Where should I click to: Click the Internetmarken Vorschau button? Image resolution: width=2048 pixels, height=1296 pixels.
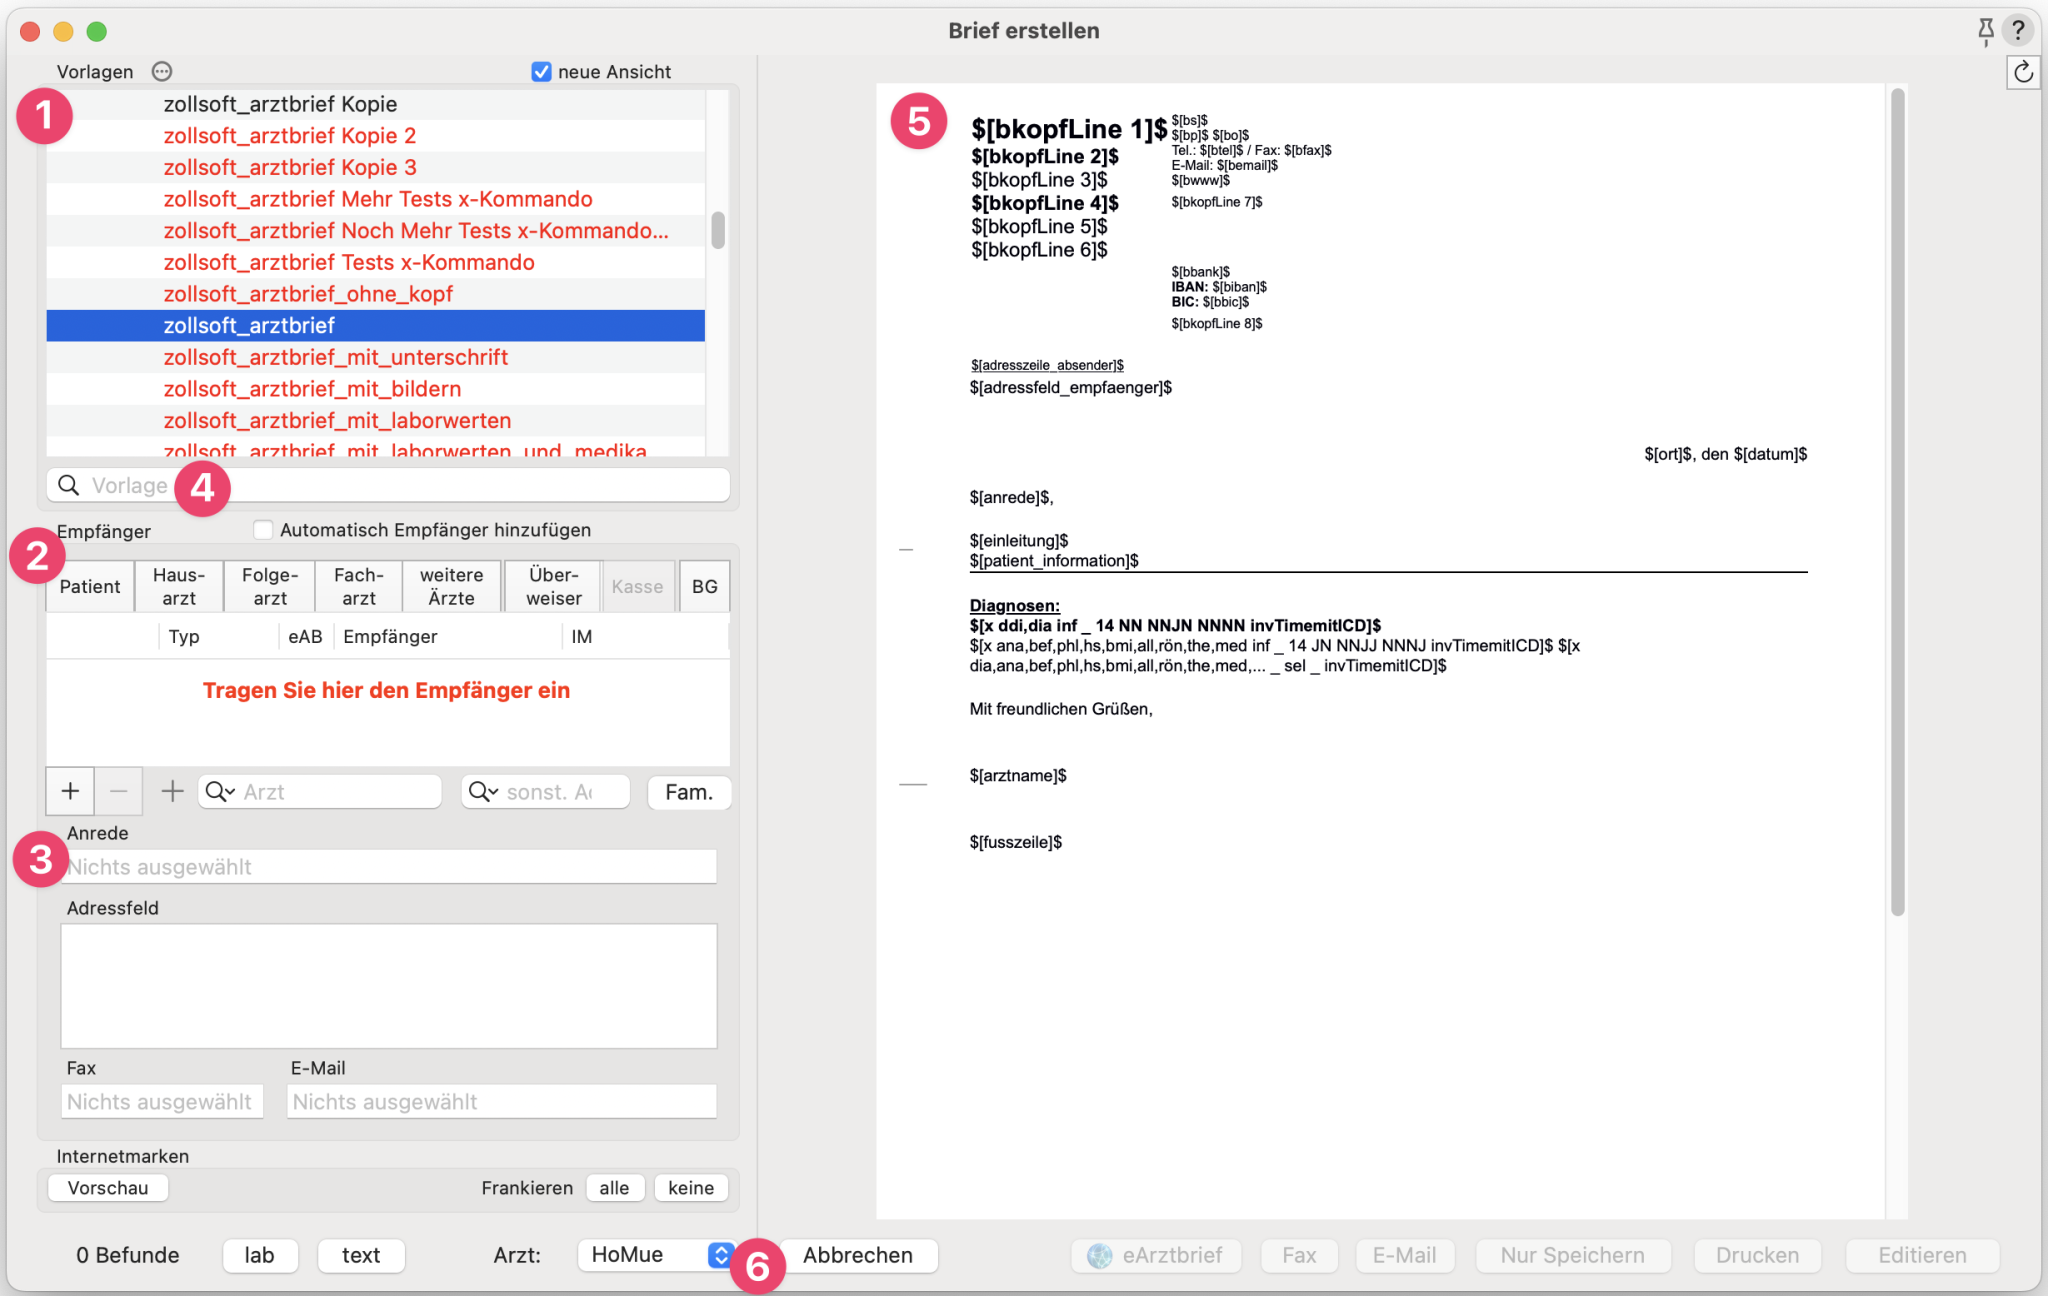tap(108, 1188)
